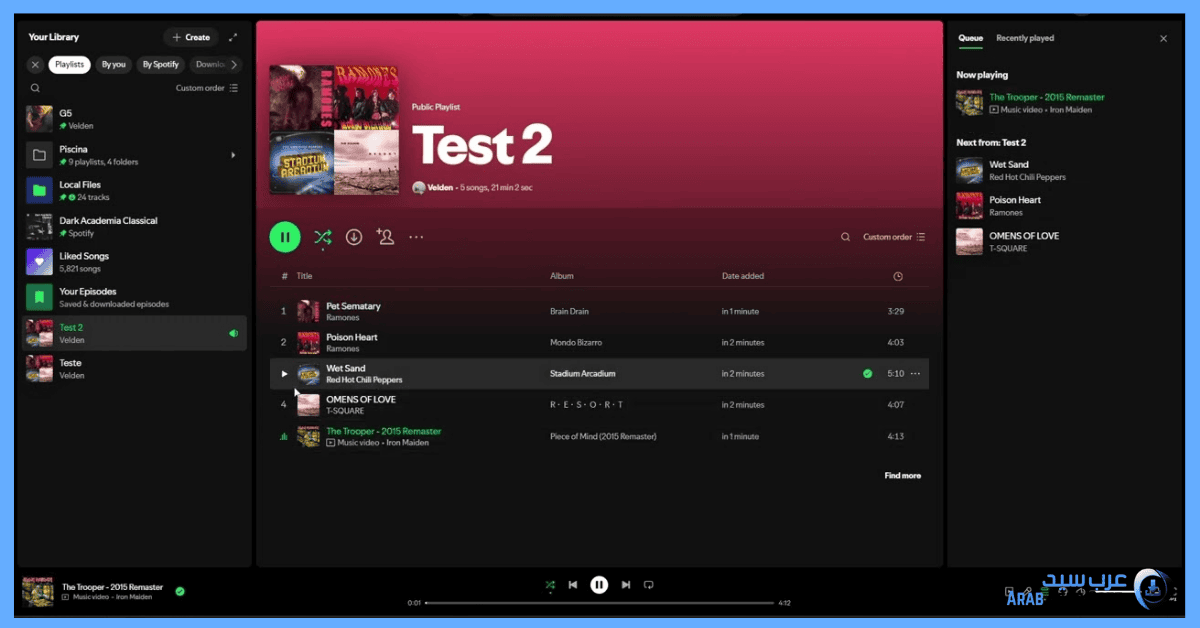1200x628 pixels.
Task: Sort tracks by the duration clock header
Action: coord(898,276)
